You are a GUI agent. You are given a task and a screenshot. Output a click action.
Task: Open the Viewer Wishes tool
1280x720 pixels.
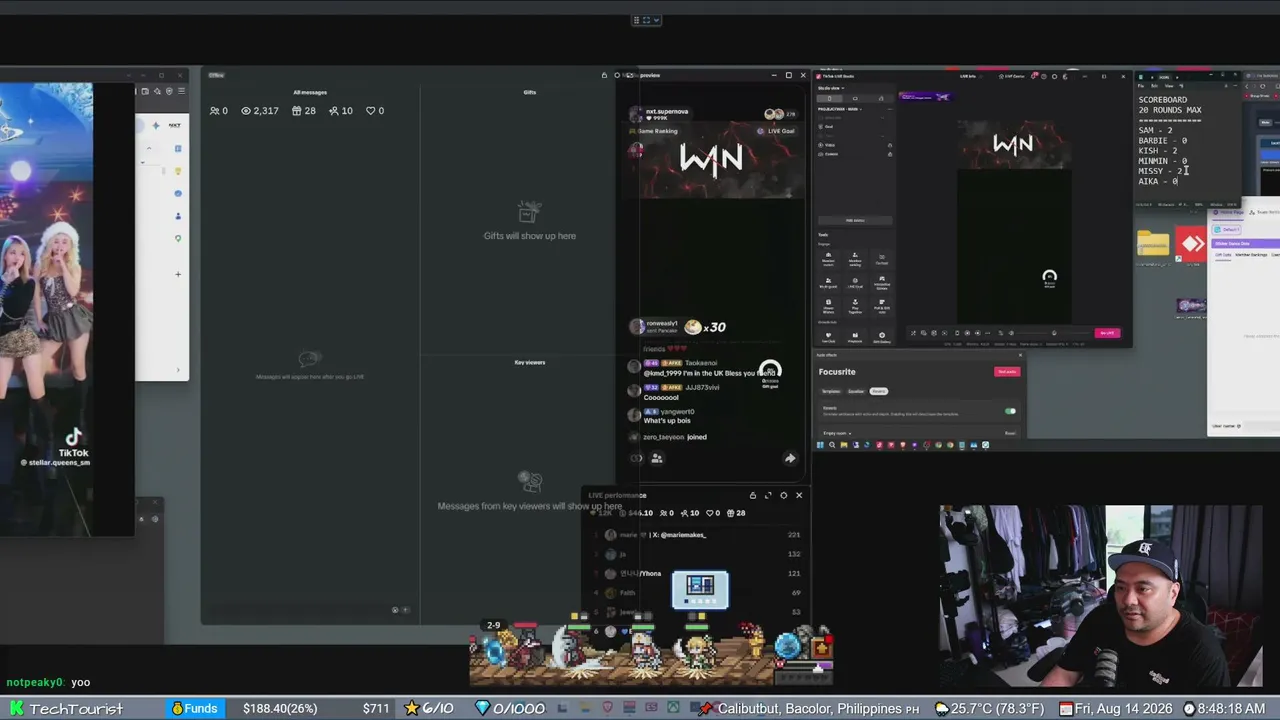point(828,308)
